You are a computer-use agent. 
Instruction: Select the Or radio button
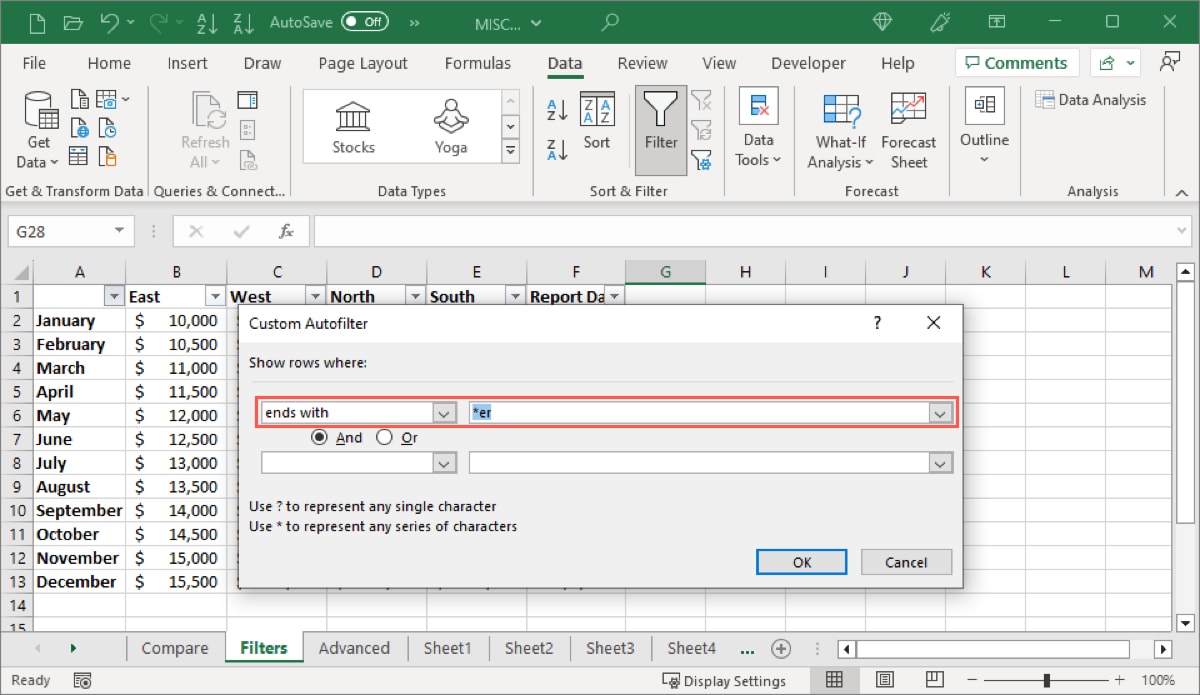pyautogui.click(x=384, y=437)
